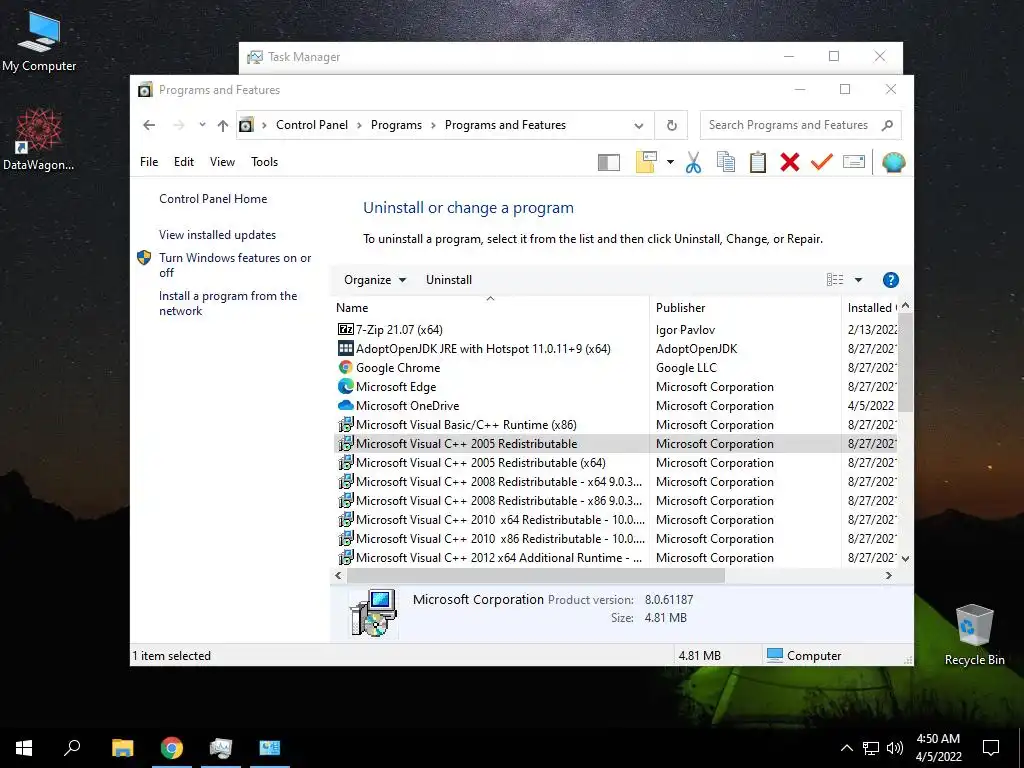The width and height of the screenshot is (1024, 768).
Task: Click the scissors Cut icon
Action: (693, 162)
